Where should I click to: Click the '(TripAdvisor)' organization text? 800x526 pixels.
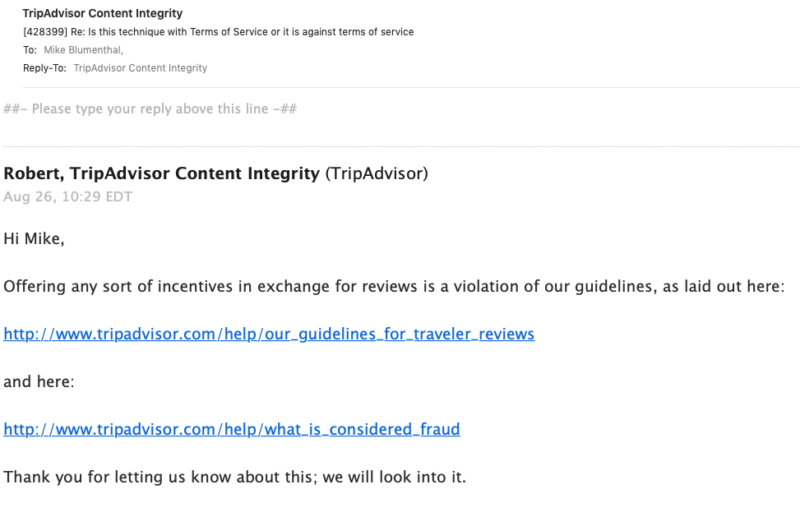coord(377,173)
